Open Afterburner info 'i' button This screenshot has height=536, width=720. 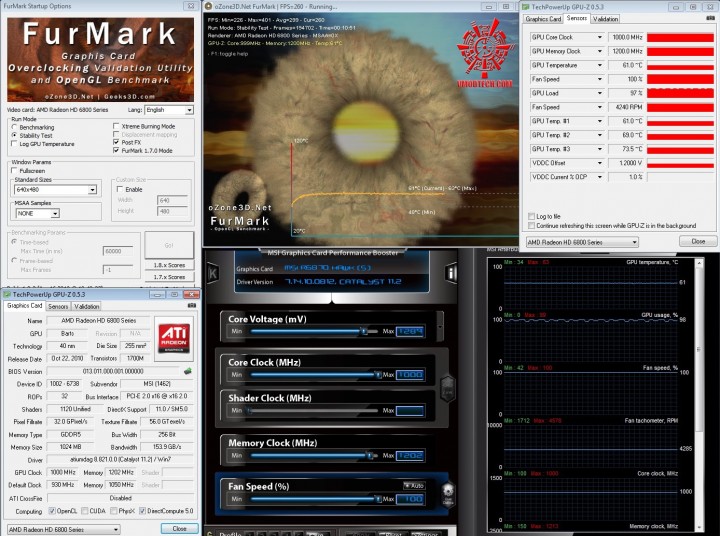452,272
